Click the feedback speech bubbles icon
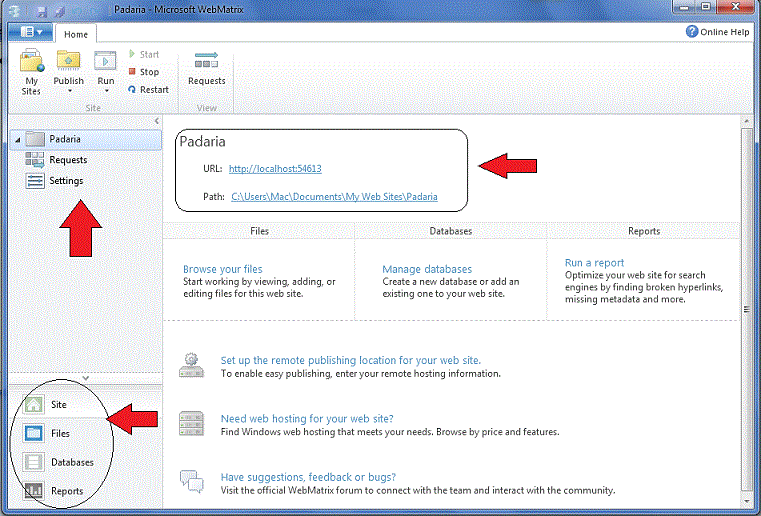 (191, 482)
